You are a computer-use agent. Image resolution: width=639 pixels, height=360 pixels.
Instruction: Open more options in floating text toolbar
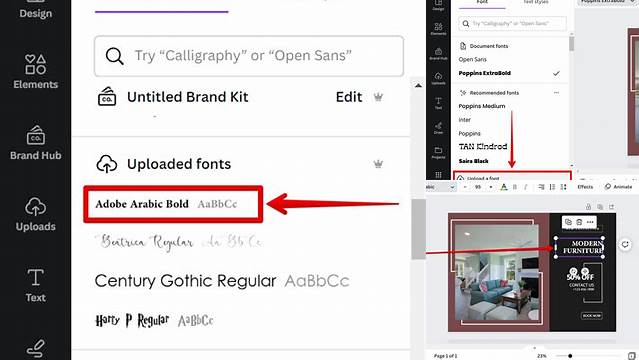[x=590, y=222]
